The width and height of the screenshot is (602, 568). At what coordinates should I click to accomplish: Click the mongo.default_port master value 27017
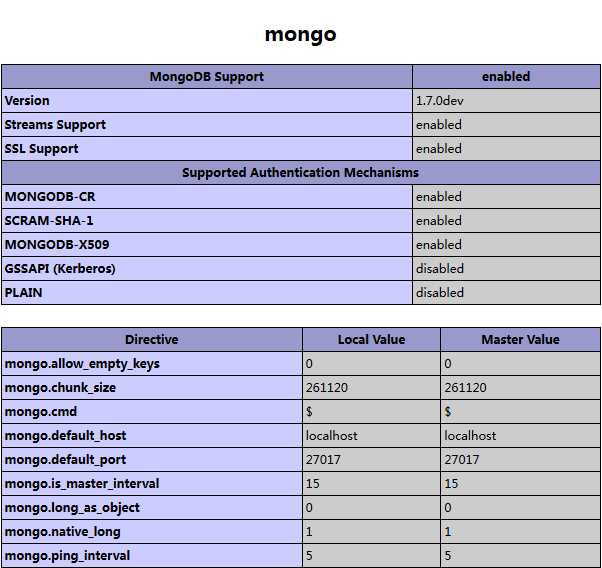pos(462,460)
